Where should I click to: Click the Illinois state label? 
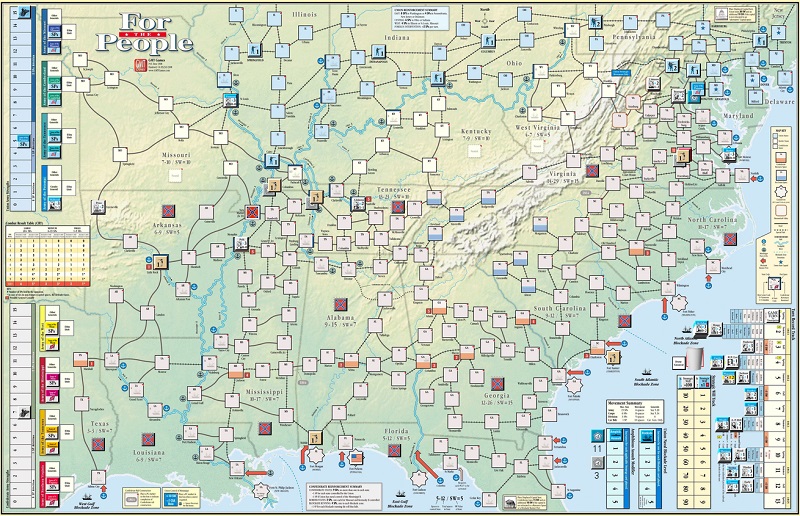pyautogui.click(x=305, y=15)
